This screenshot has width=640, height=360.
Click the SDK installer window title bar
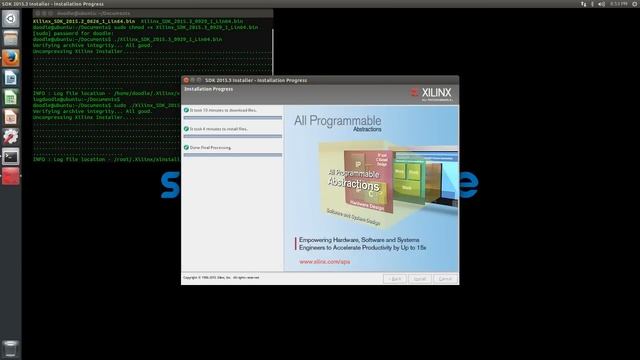point(320,80)
